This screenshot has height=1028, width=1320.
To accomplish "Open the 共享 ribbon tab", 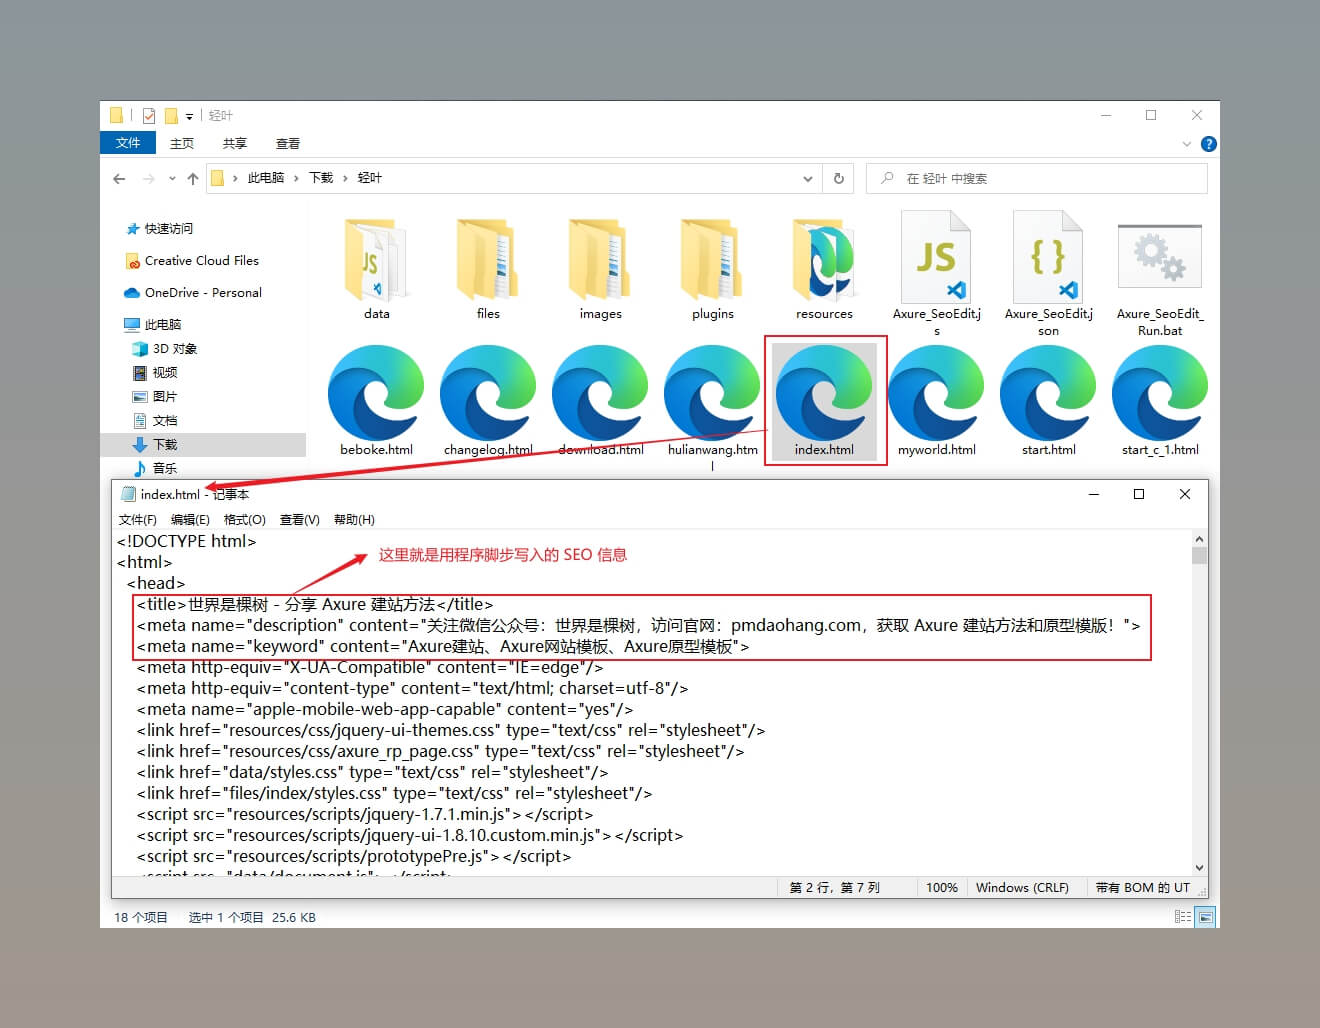I will tap(235, 143).
